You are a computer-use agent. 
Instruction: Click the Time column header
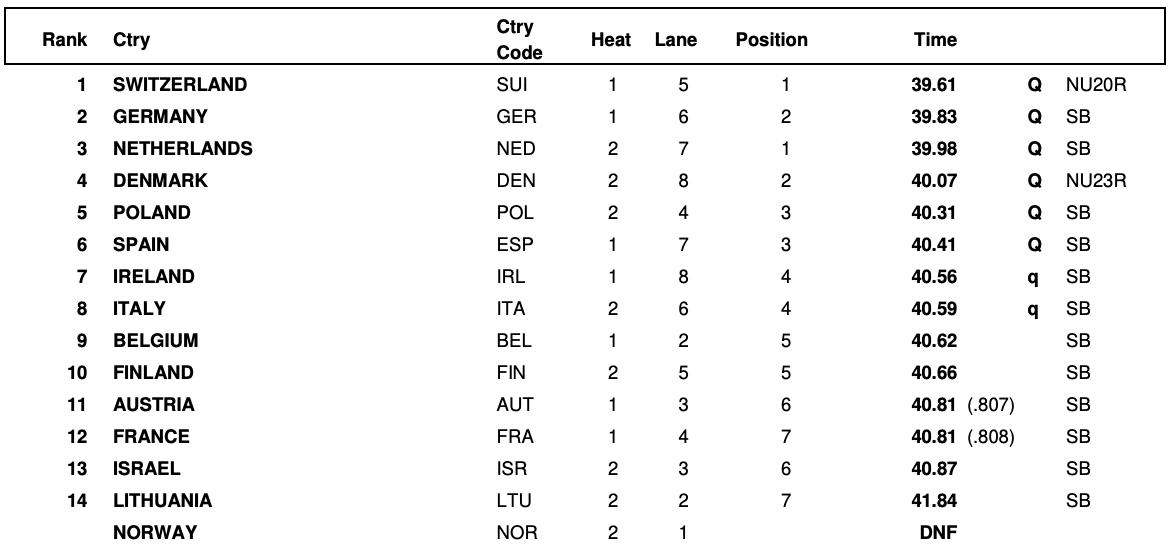[x=935, y=41]
